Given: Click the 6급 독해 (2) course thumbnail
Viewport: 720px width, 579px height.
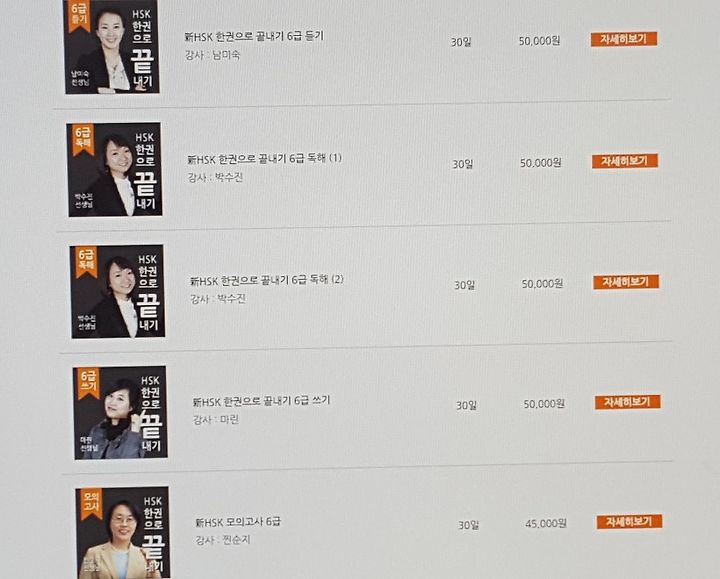Looking at the screenshot, I should point(118,291).
